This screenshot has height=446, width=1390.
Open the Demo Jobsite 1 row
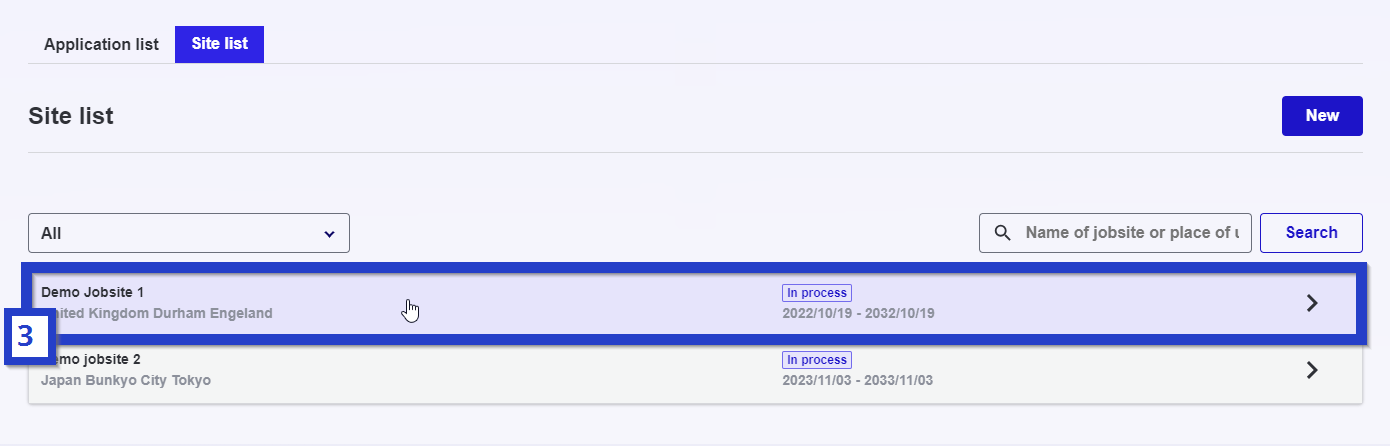click(x=695, y=303)
